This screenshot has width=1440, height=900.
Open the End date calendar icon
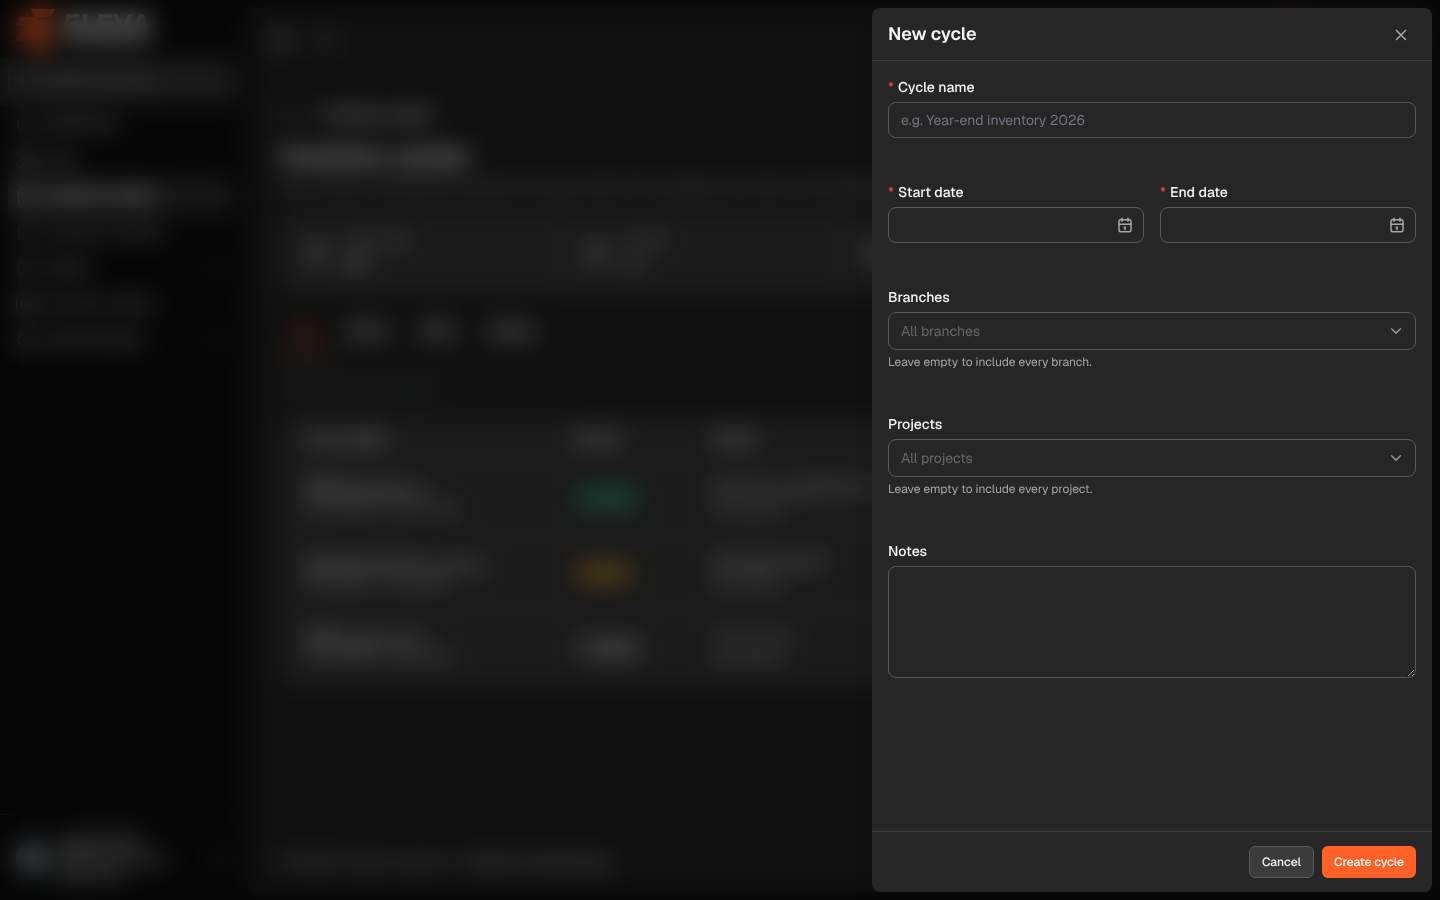1397,226
